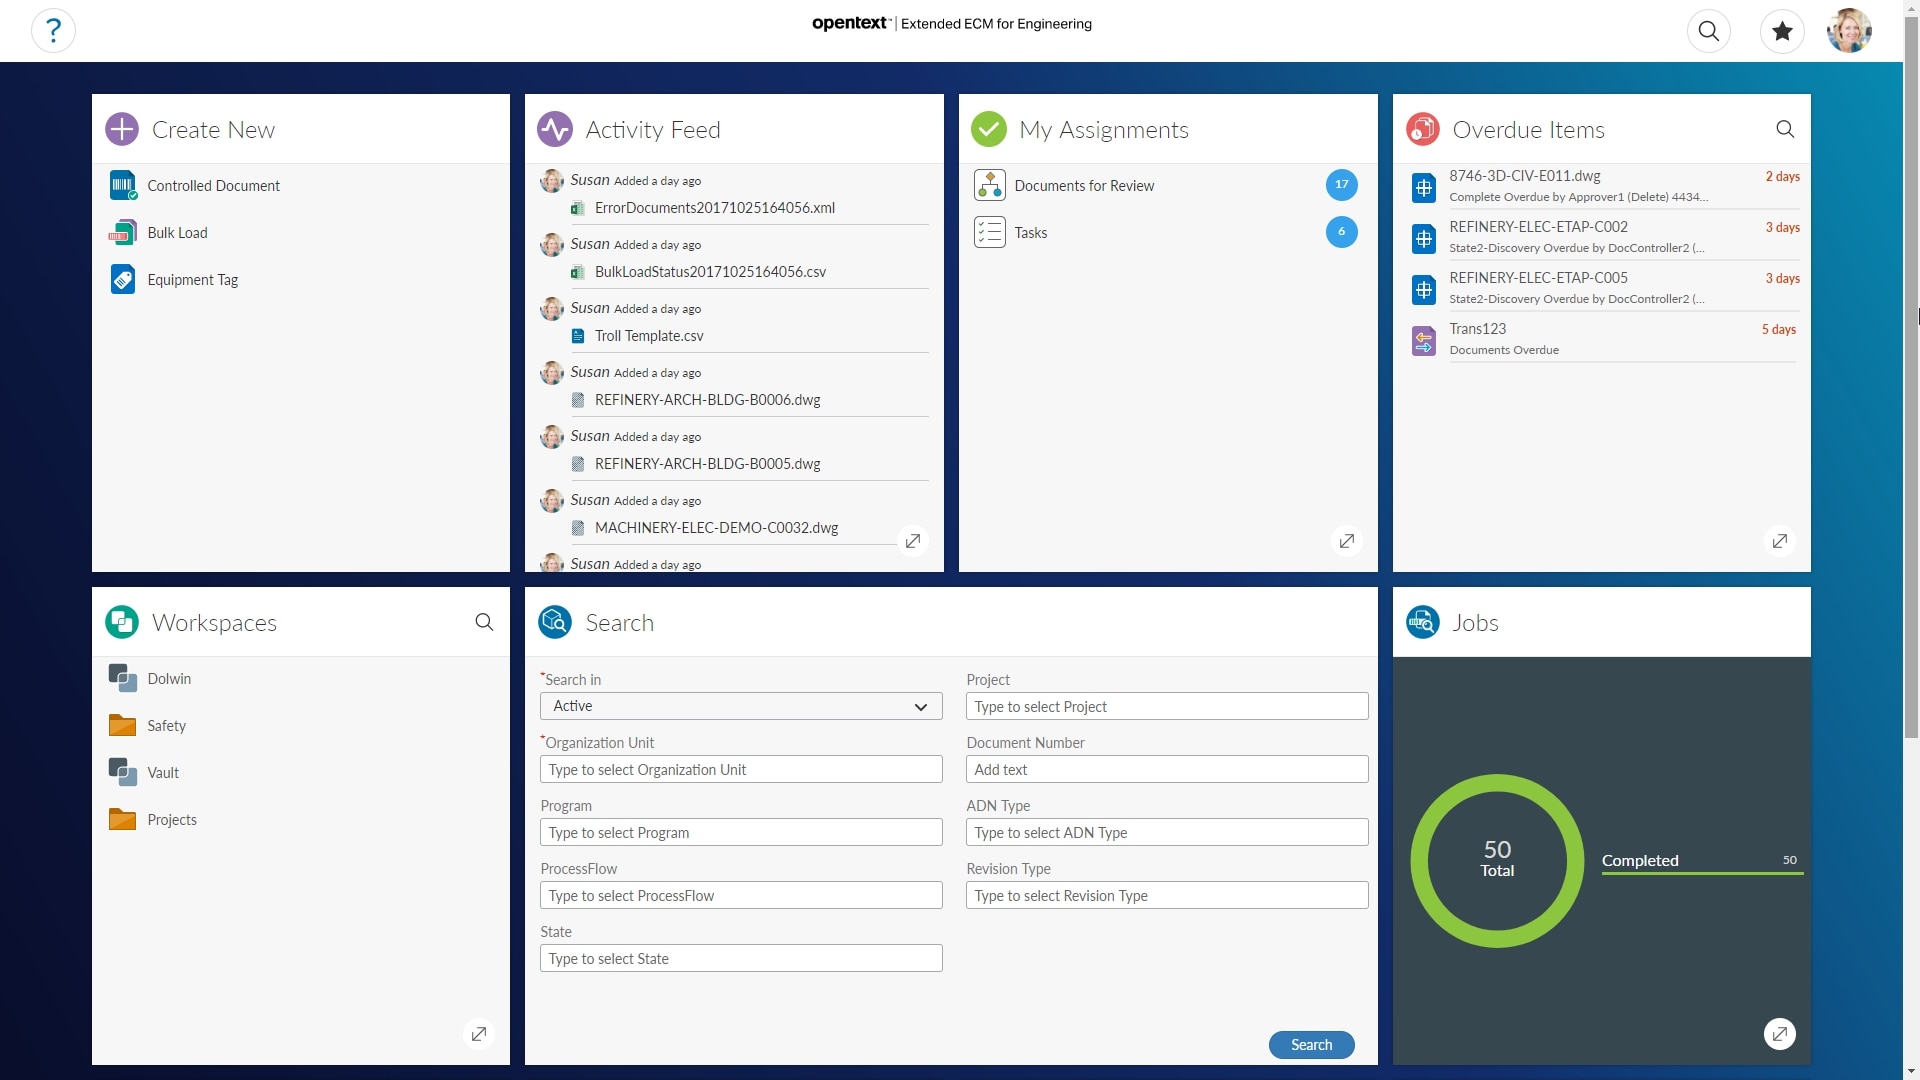Click the Equipment Tag icon
This screenshot has width=1920, height=1080.
[x=122, y=279]
